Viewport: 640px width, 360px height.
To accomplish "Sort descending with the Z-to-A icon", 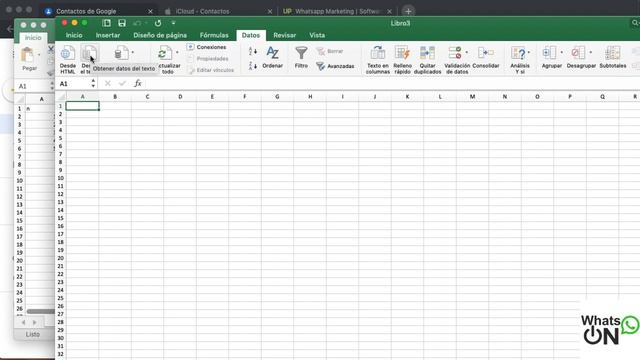I will [x=253, y=65].
